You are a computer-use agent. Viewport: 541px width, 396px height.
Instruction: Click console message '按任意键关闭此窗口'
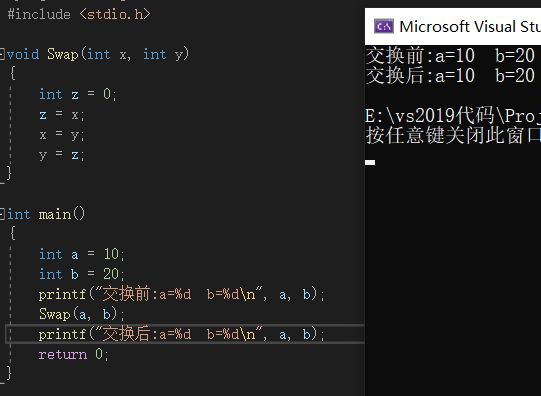(x=453, y=135)
